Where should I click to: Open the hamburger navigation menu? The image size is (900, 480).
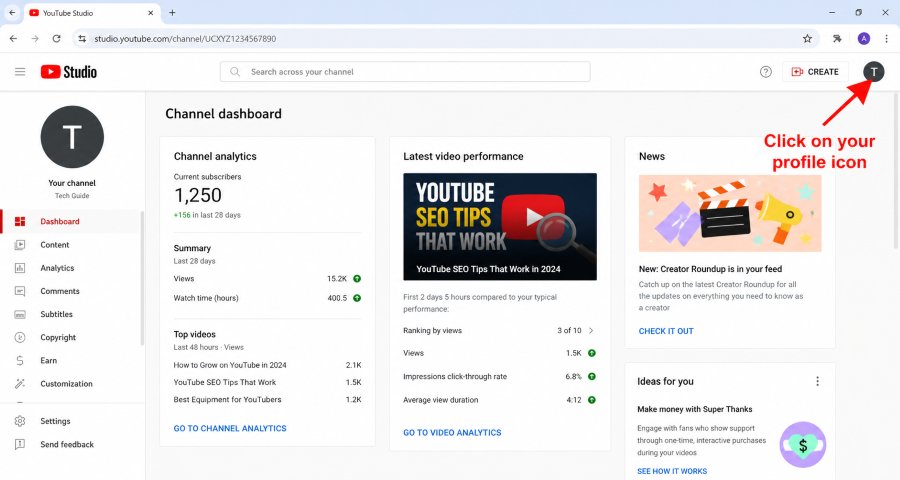(x=20, y=72)
